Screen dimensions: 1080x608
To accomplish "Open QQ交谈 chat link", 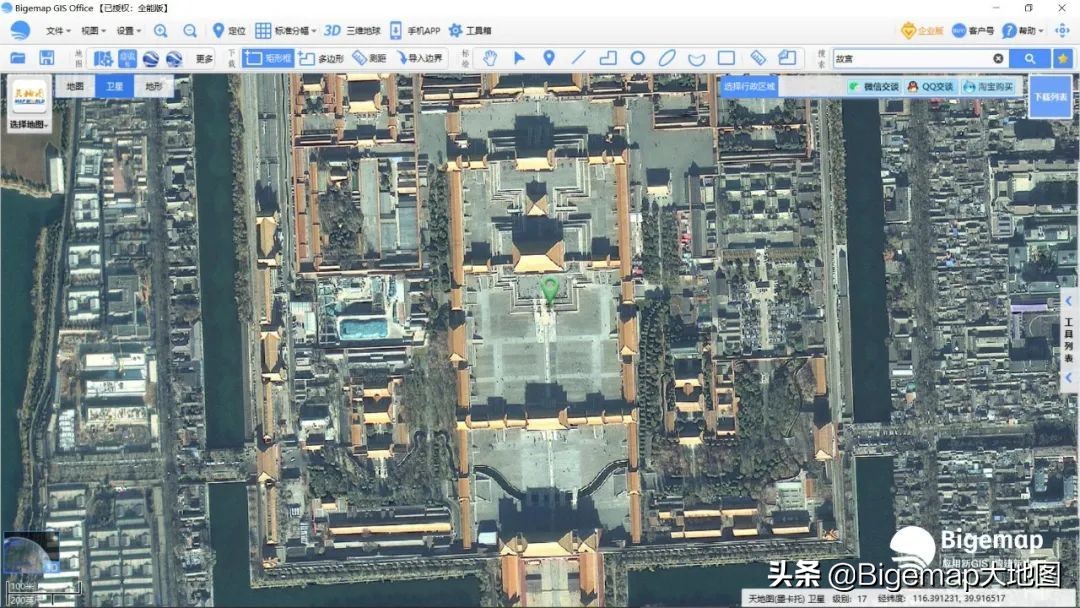I will (x=931, y=87).
